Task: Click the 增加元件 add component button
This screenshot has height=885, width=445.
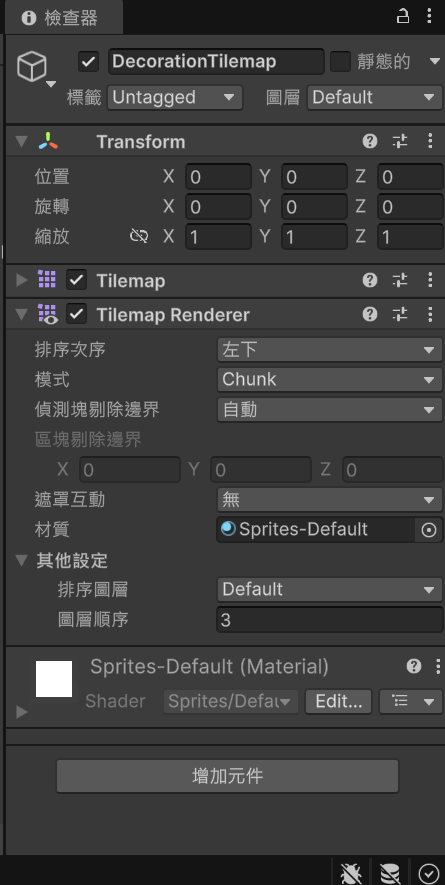Action: pyautogui.click(x=228, y=776)
